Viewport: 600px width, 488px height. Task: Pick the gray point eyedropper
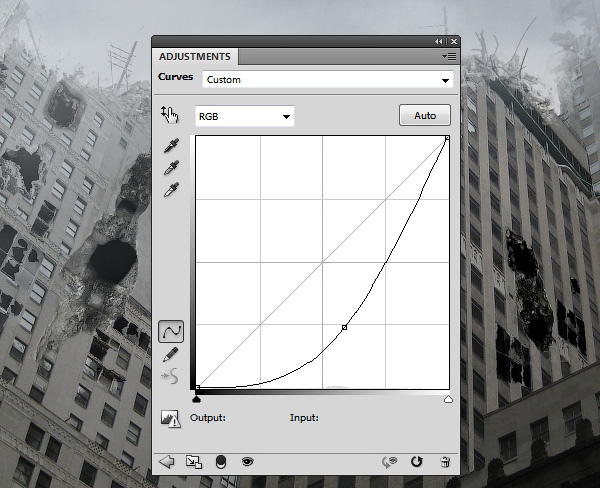pyautogui.click(x=171, y=168)
